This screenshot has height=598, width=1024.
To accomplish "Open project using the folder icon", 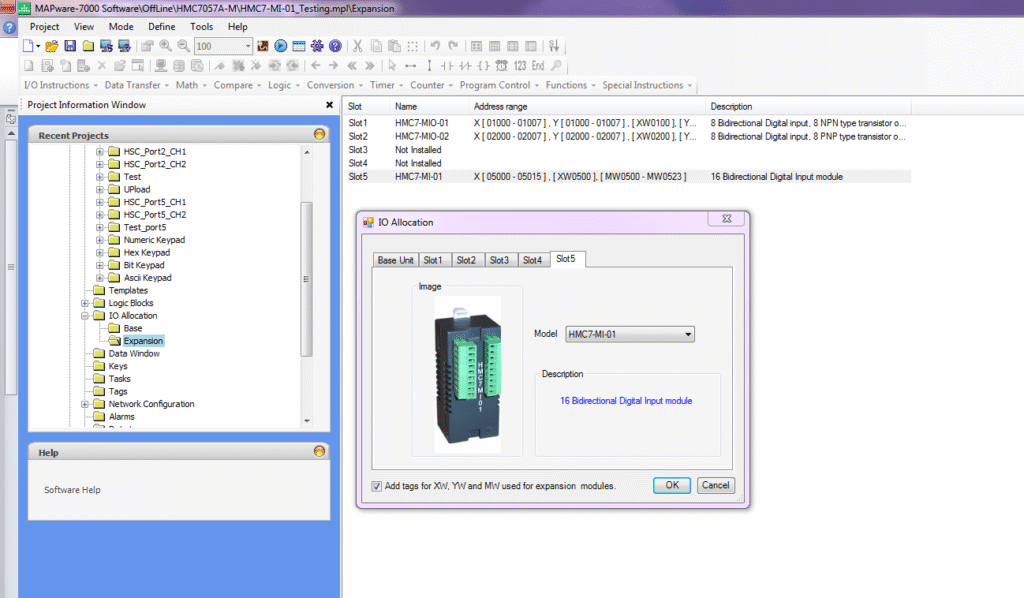I will click(52, 46).
